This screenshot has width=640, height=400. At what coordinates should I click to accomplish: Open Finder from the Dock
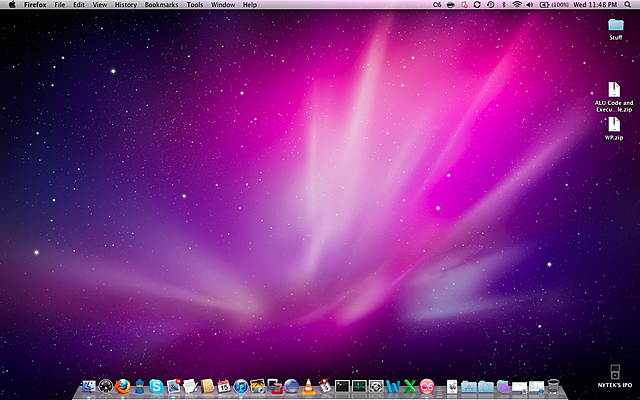[89, 386]
